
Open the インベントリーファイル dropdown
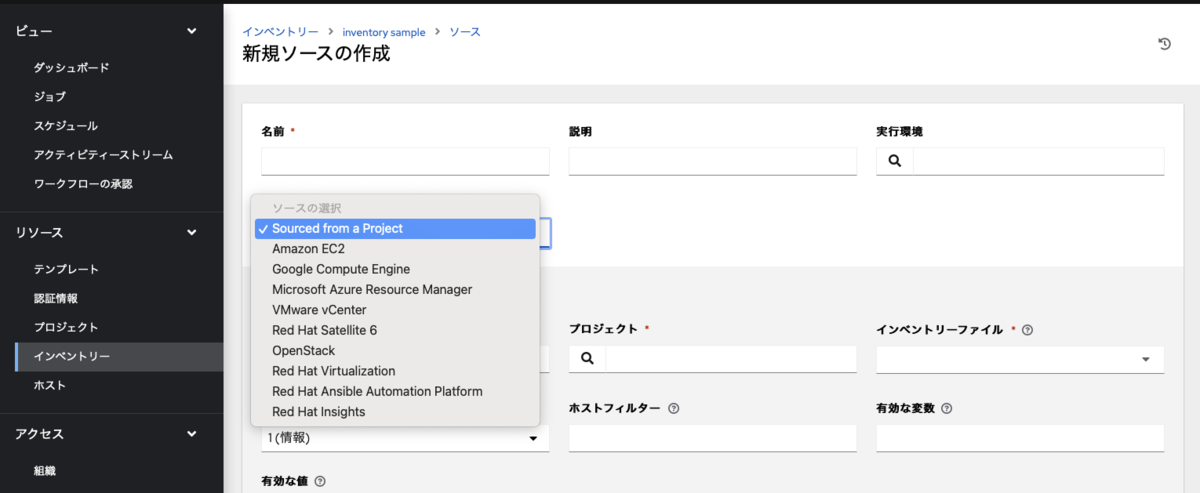coord(1020,359)
